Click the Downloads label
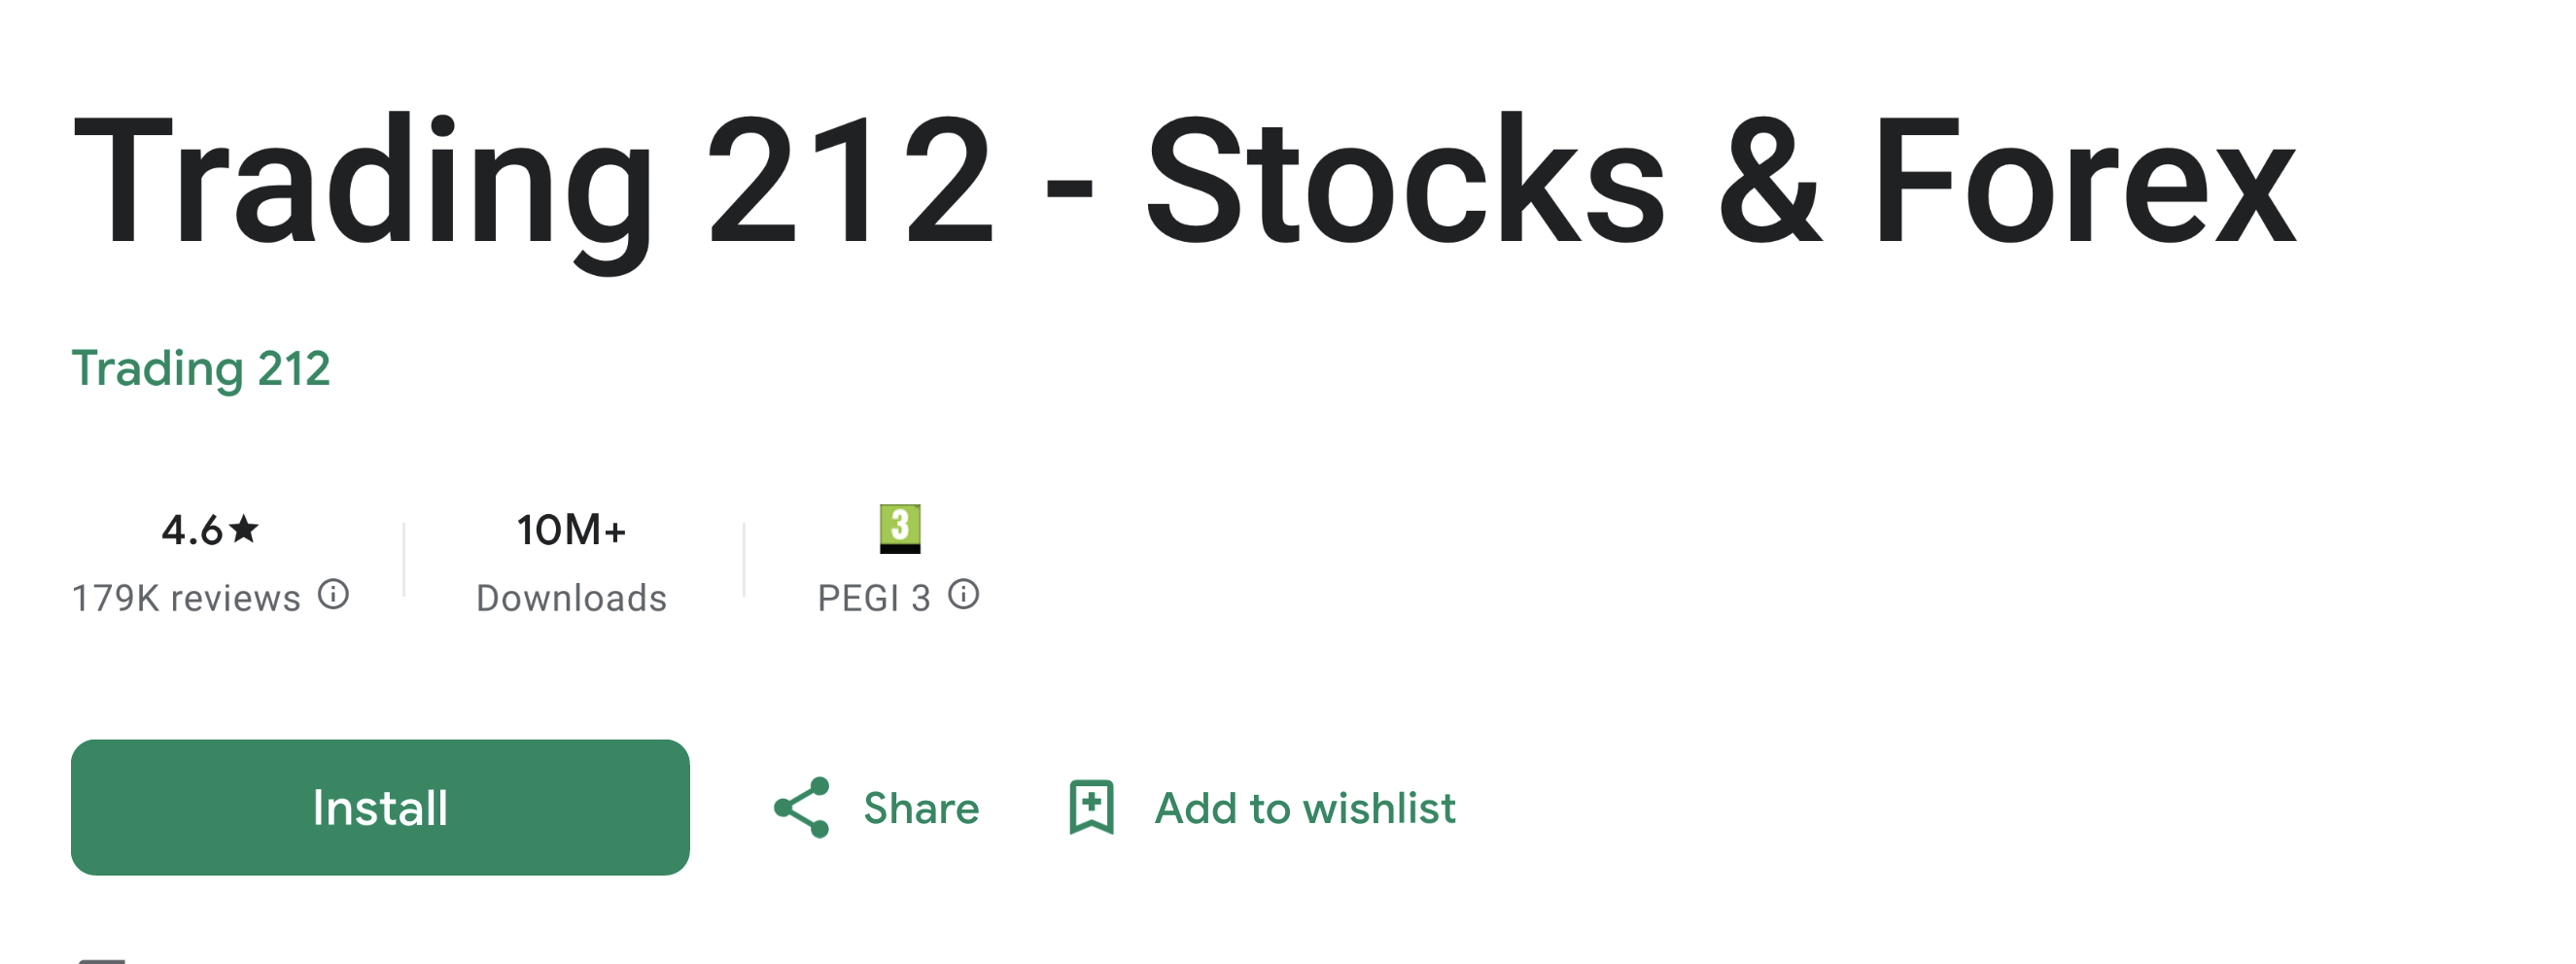2576x964 pixels. point(571,598)
